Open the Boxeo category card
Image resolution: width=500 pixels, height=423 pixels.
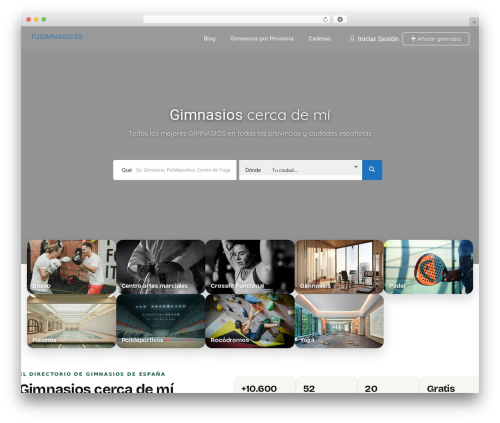[71, 267]
